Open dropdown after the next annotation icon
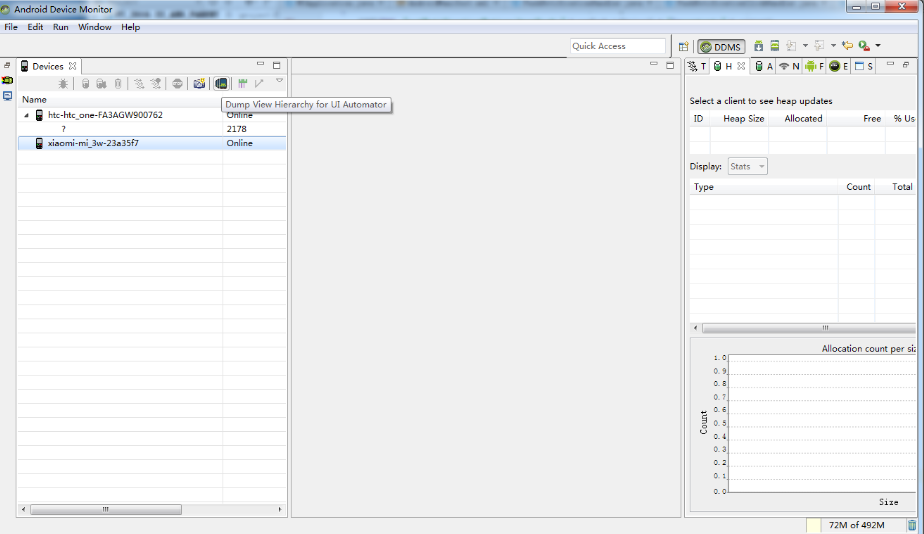924x534 pixels. click(806, 46)
